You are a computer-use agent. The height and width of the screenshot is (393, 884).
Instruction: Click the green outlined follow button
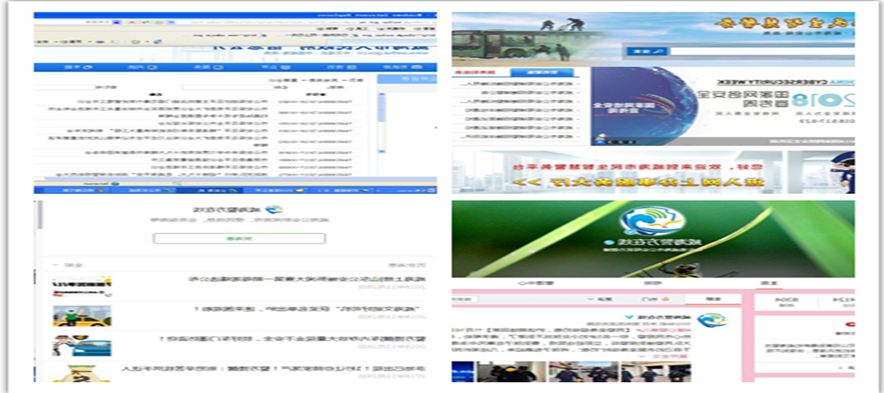tap(239, 239)
